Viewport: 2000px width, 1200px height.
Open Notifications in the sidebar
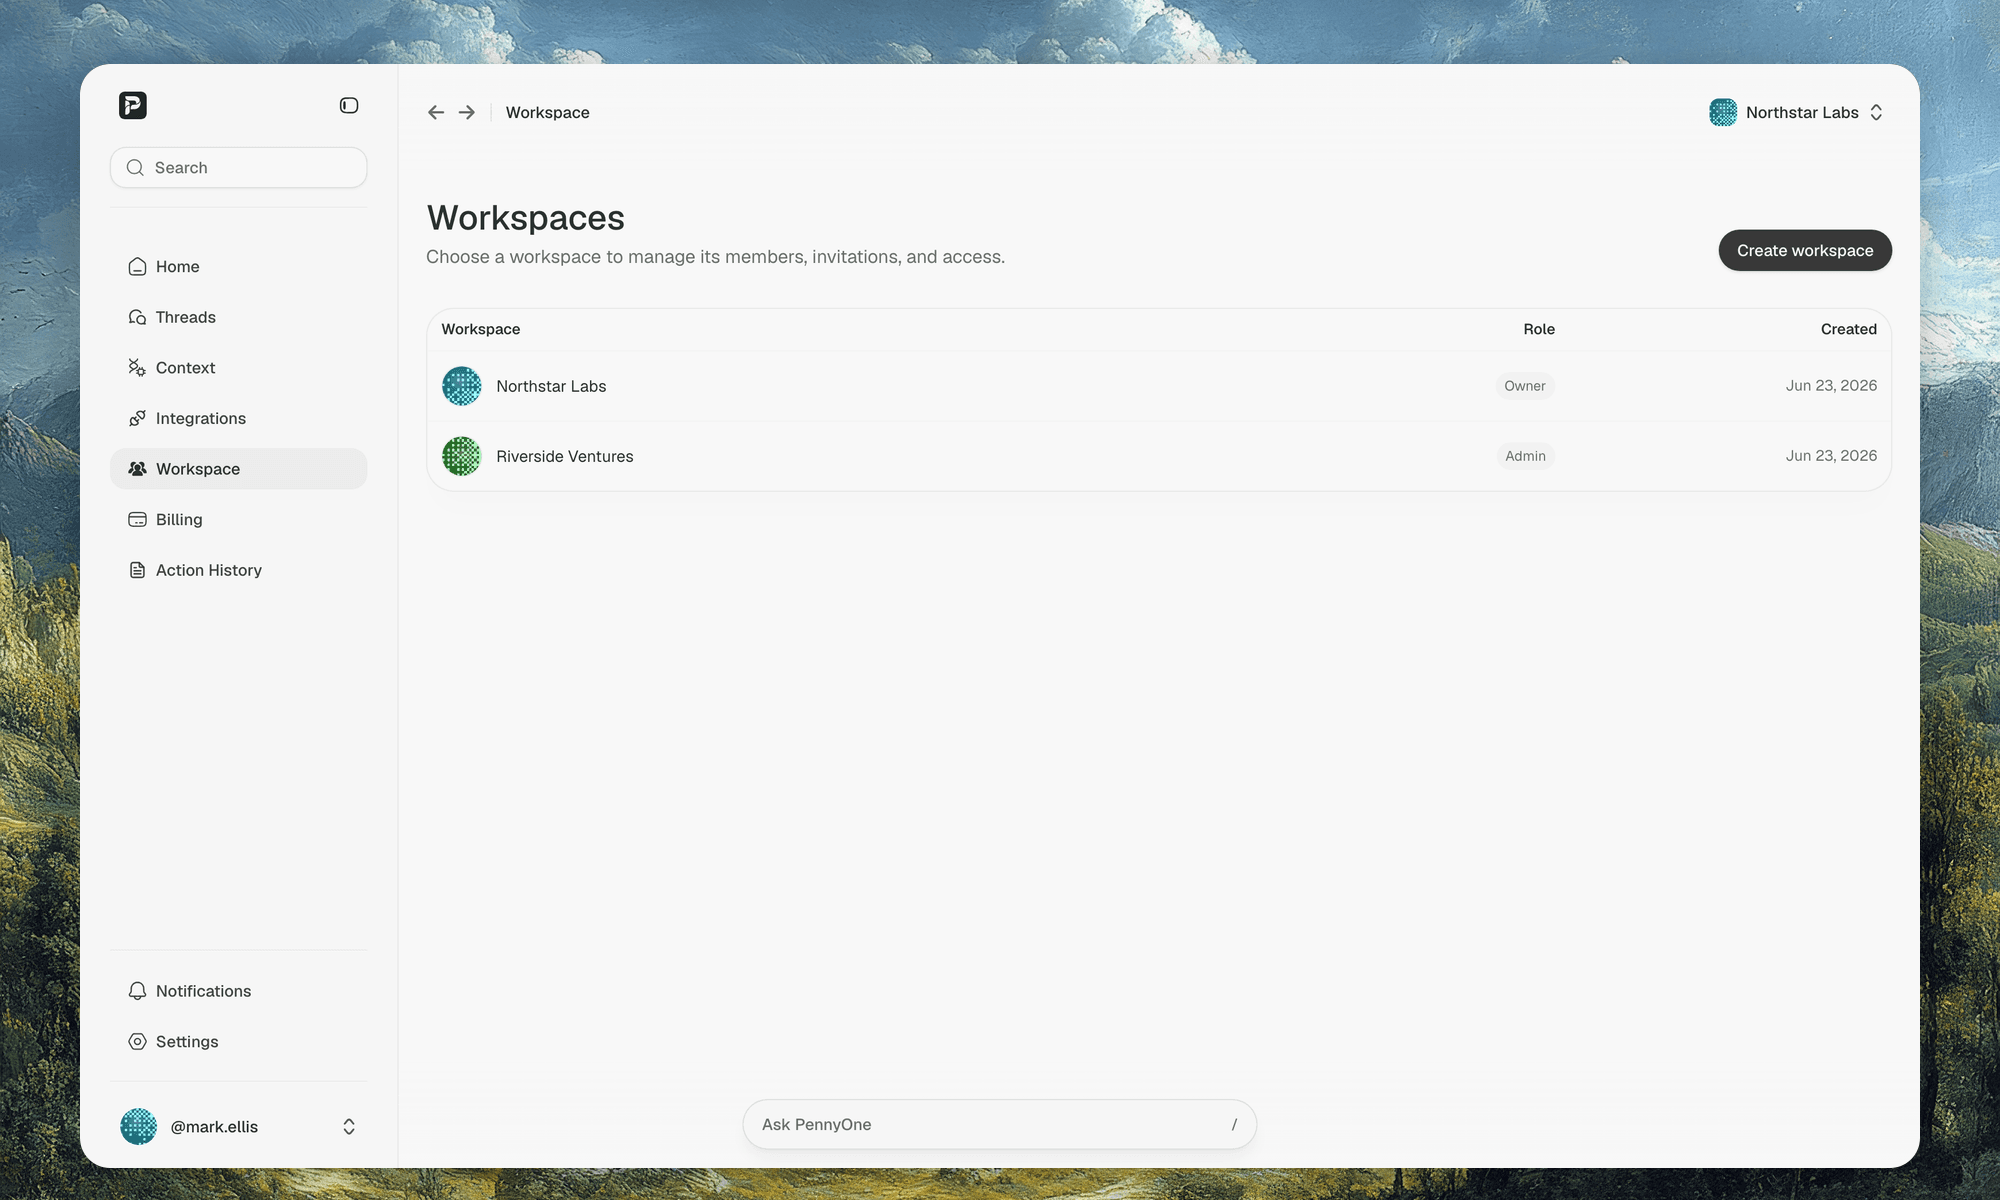click(x=238, y=991)
